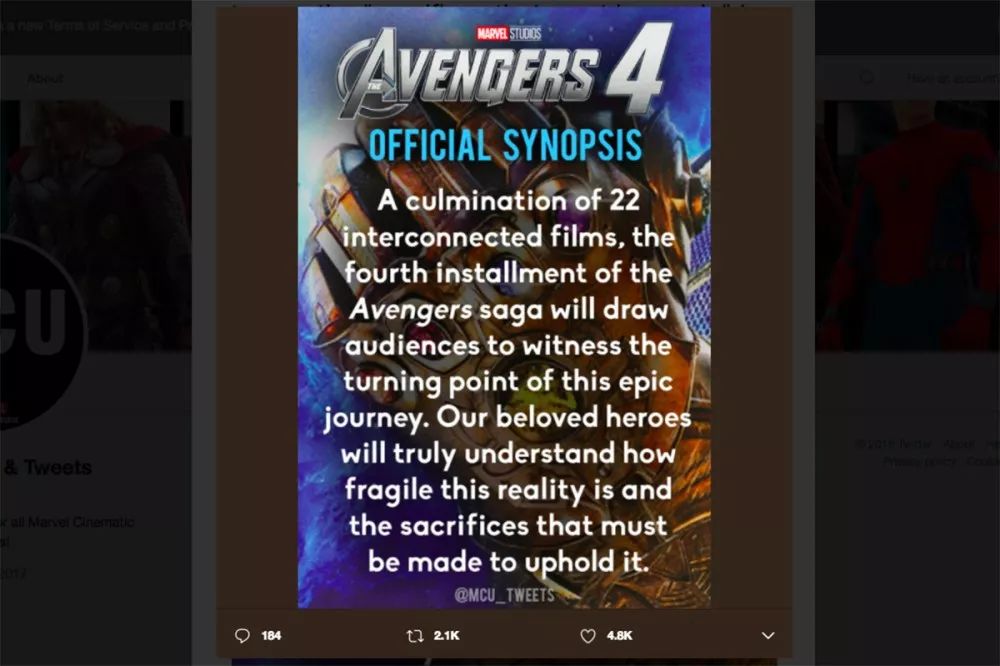Retweet using the retweet arrows icon

coord(415,635)
